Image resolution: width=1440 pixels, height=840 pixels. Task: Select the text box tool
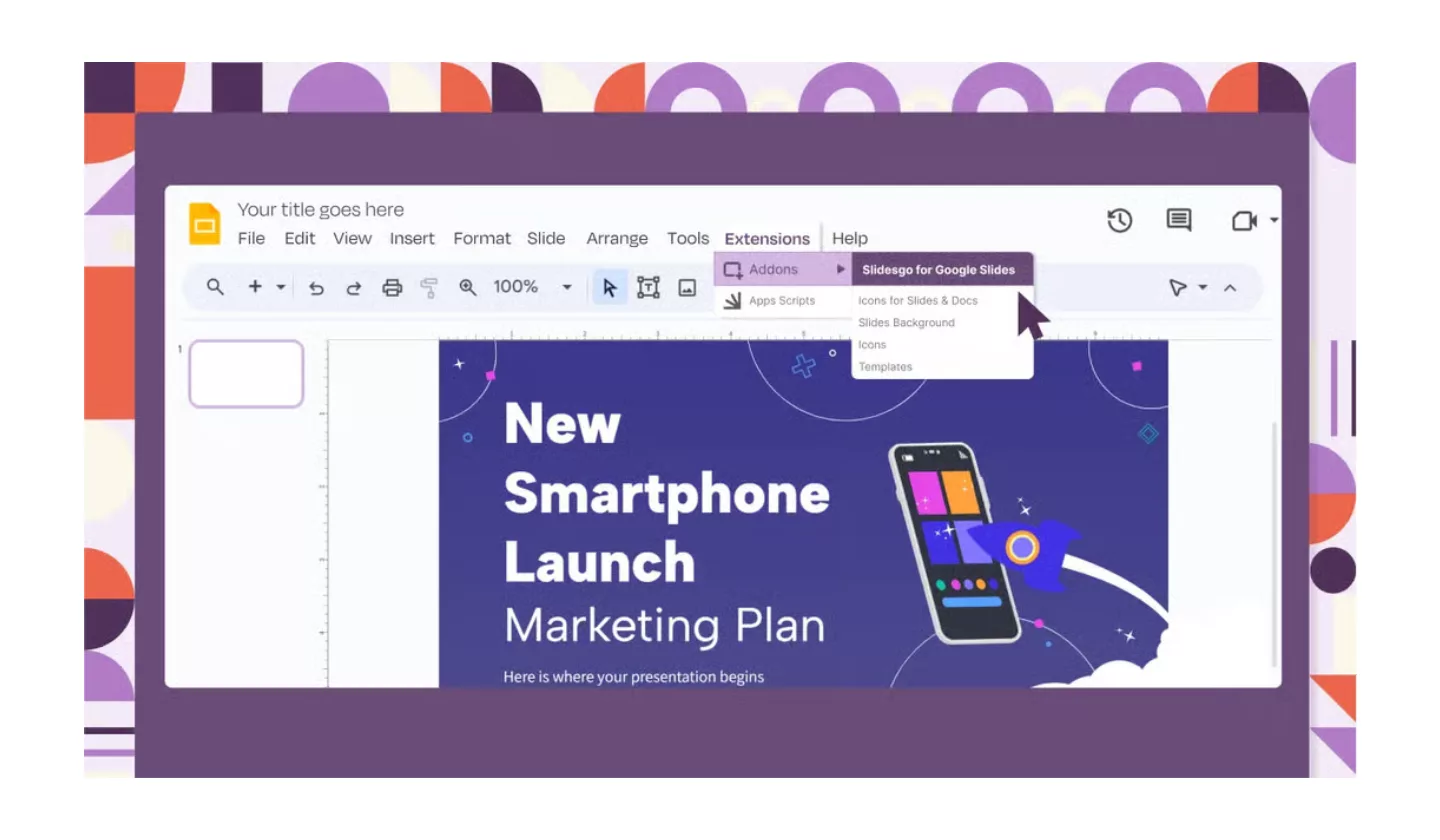(648, 288)
